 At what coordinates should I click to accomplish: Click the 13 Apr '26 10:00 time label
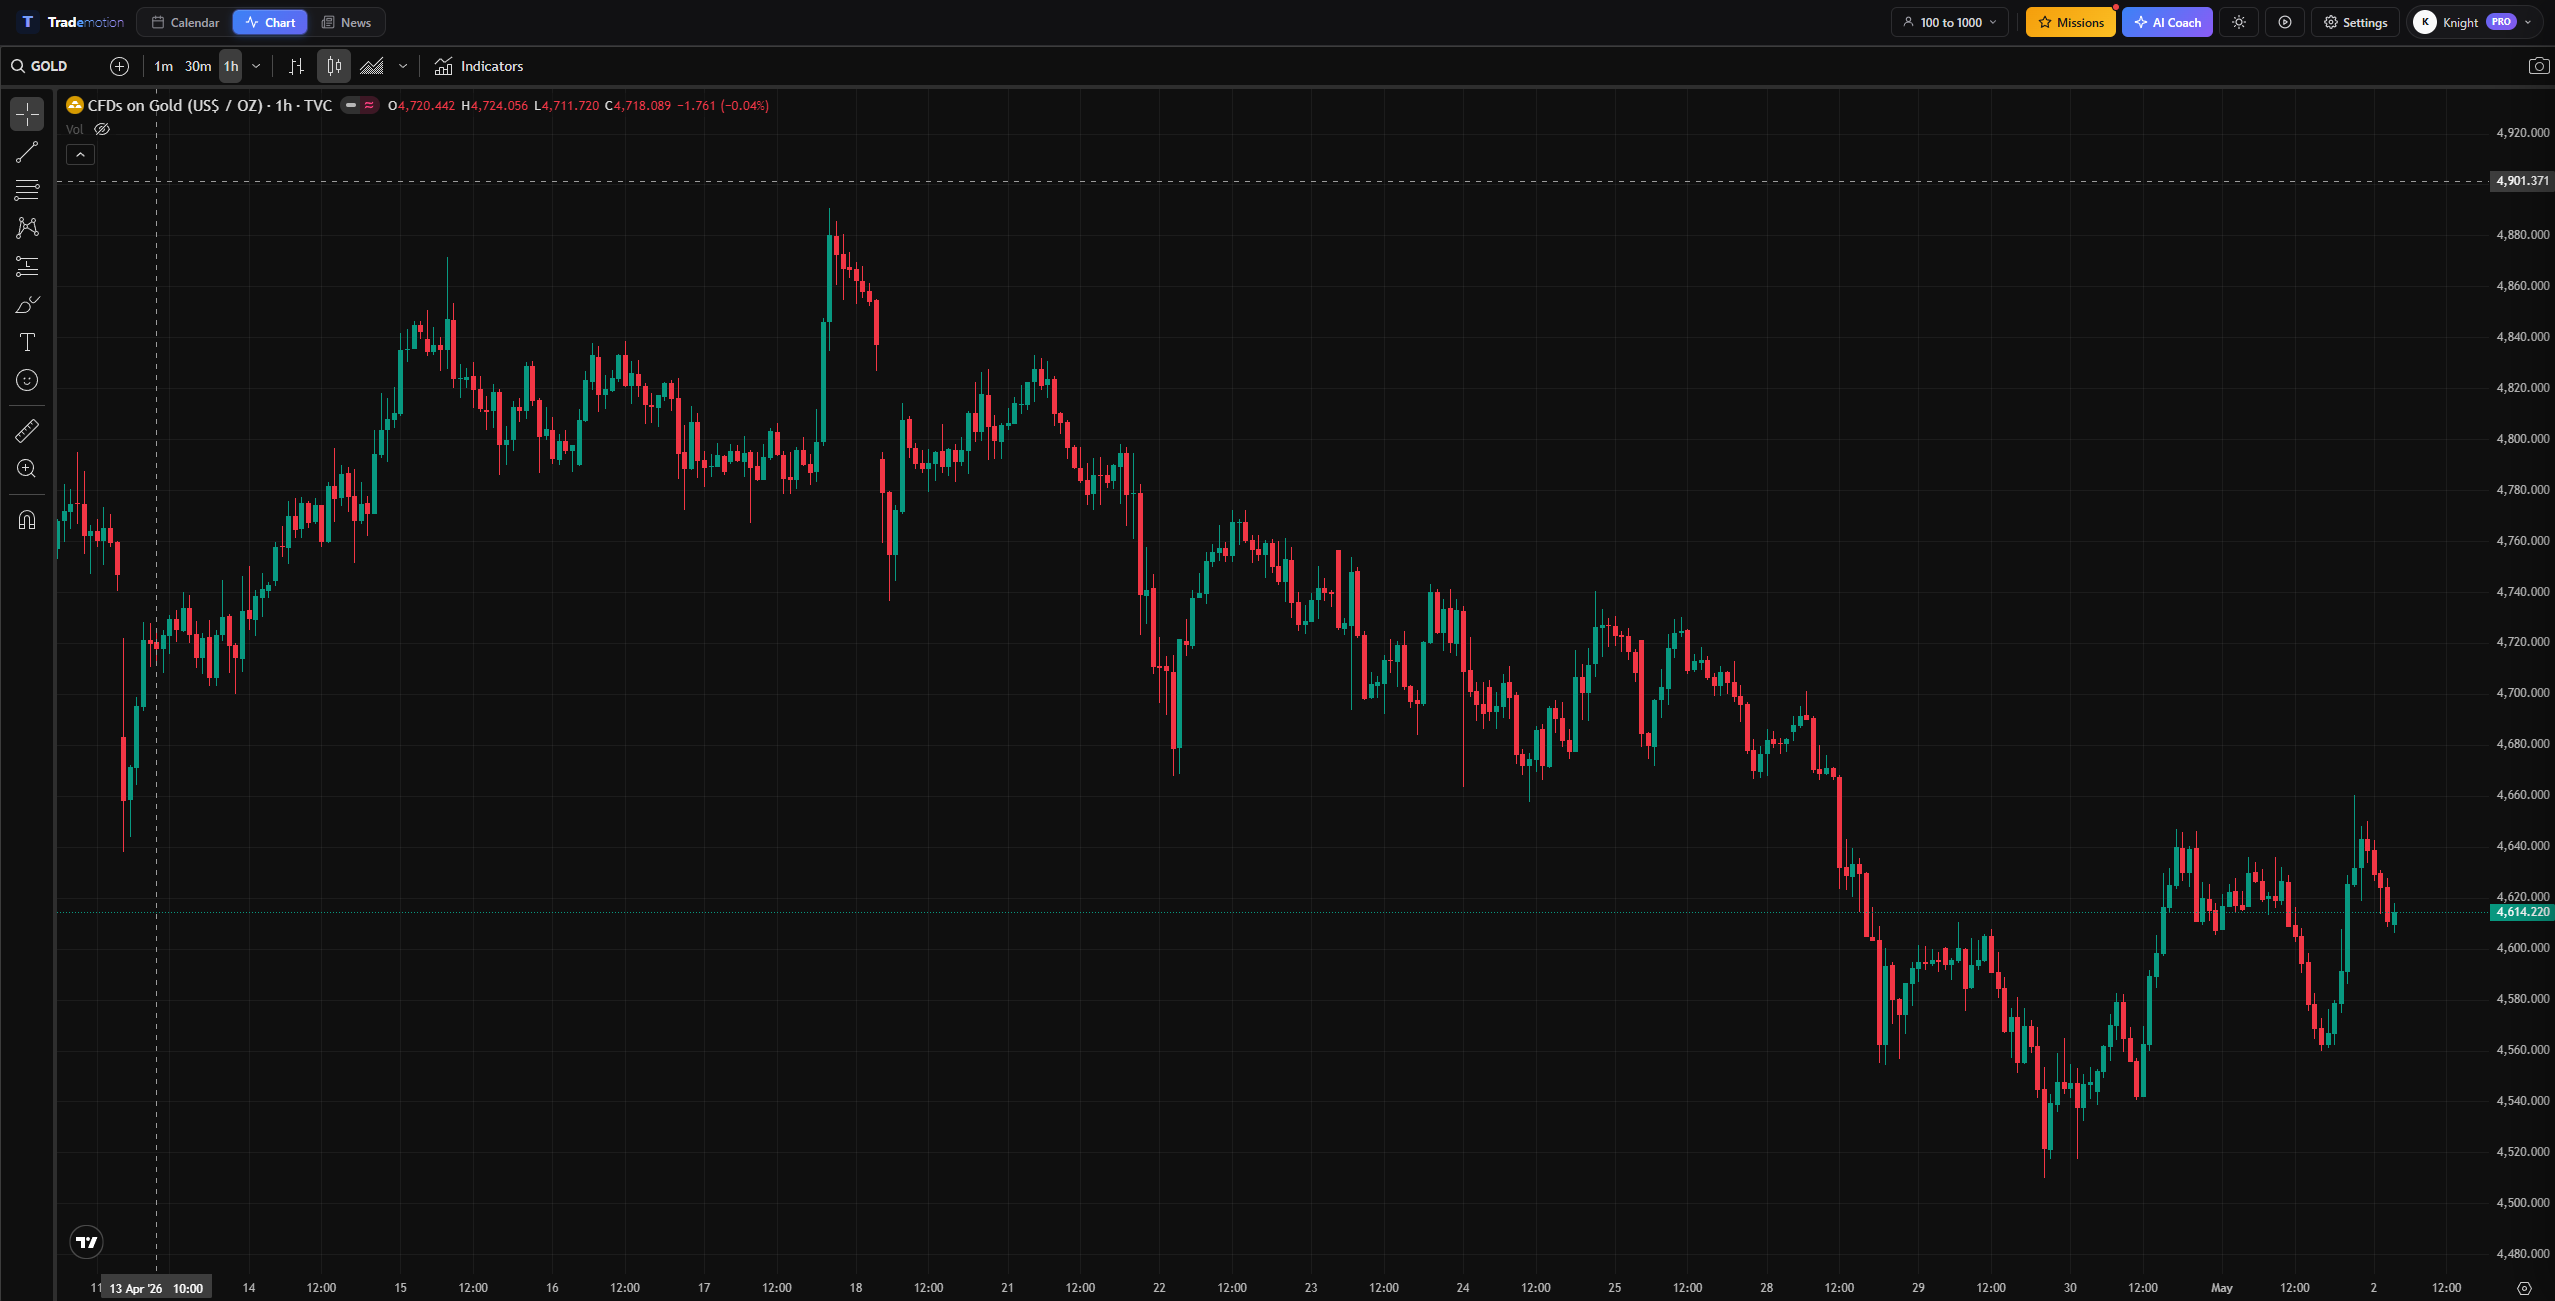tap(156, 1288)
